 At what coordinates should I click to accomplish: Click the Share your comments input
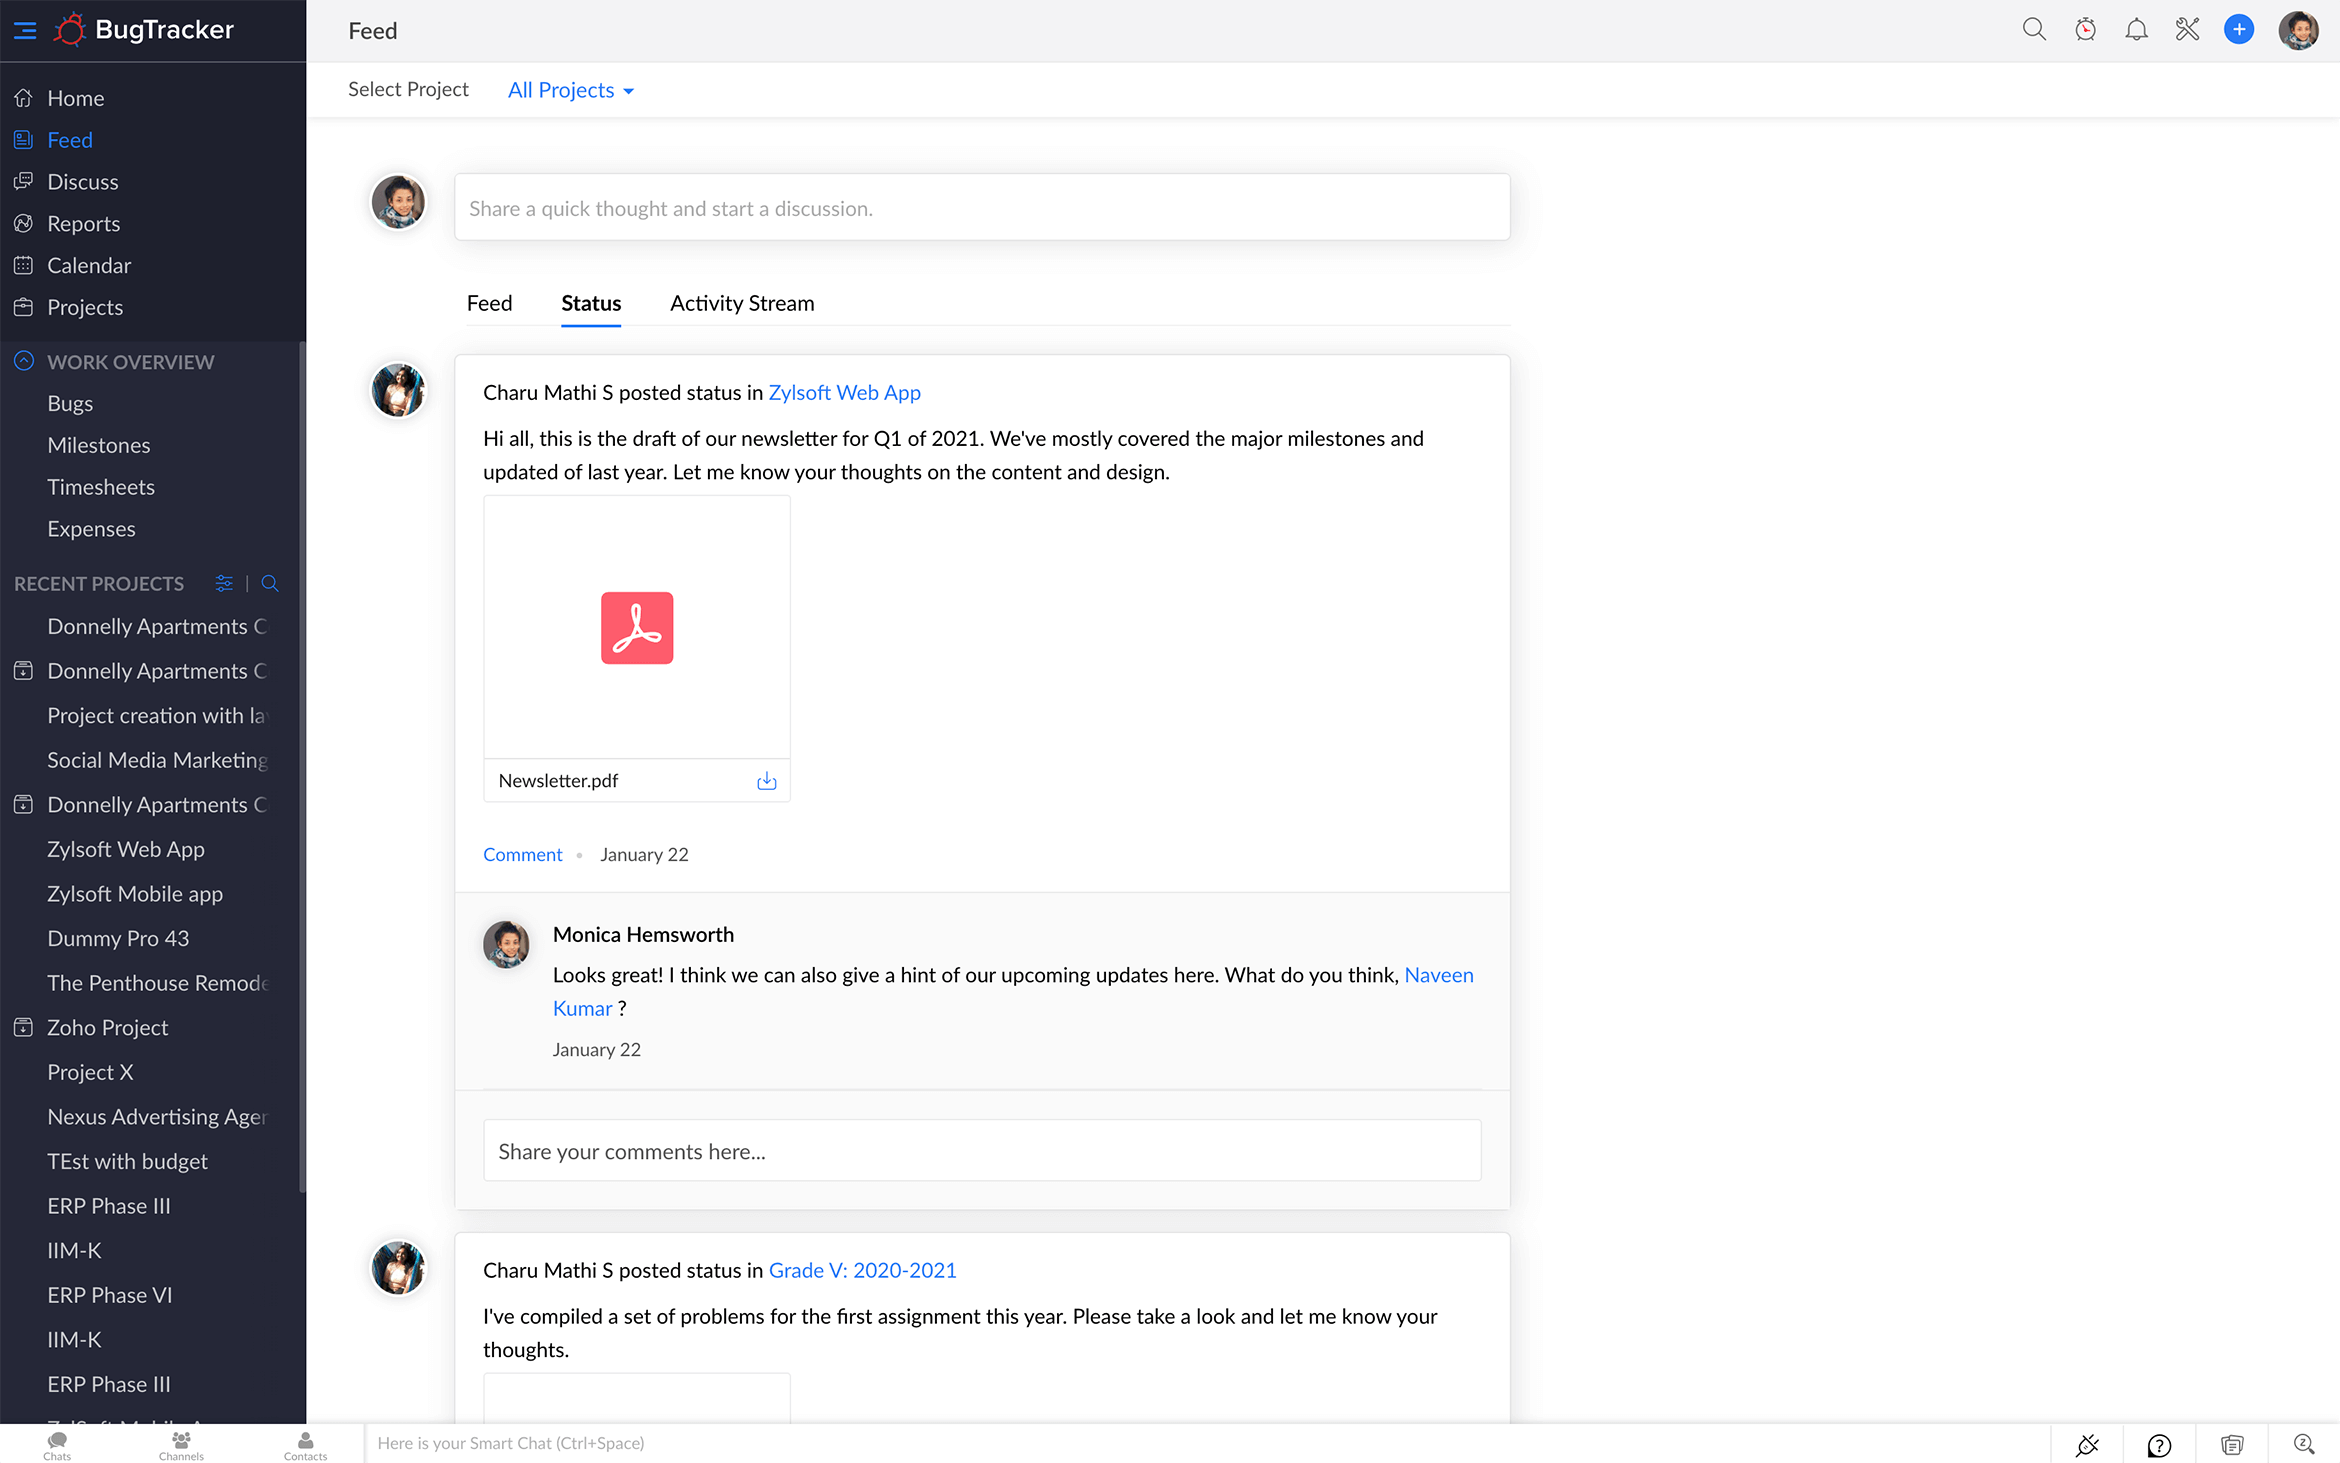point(982,1151)
